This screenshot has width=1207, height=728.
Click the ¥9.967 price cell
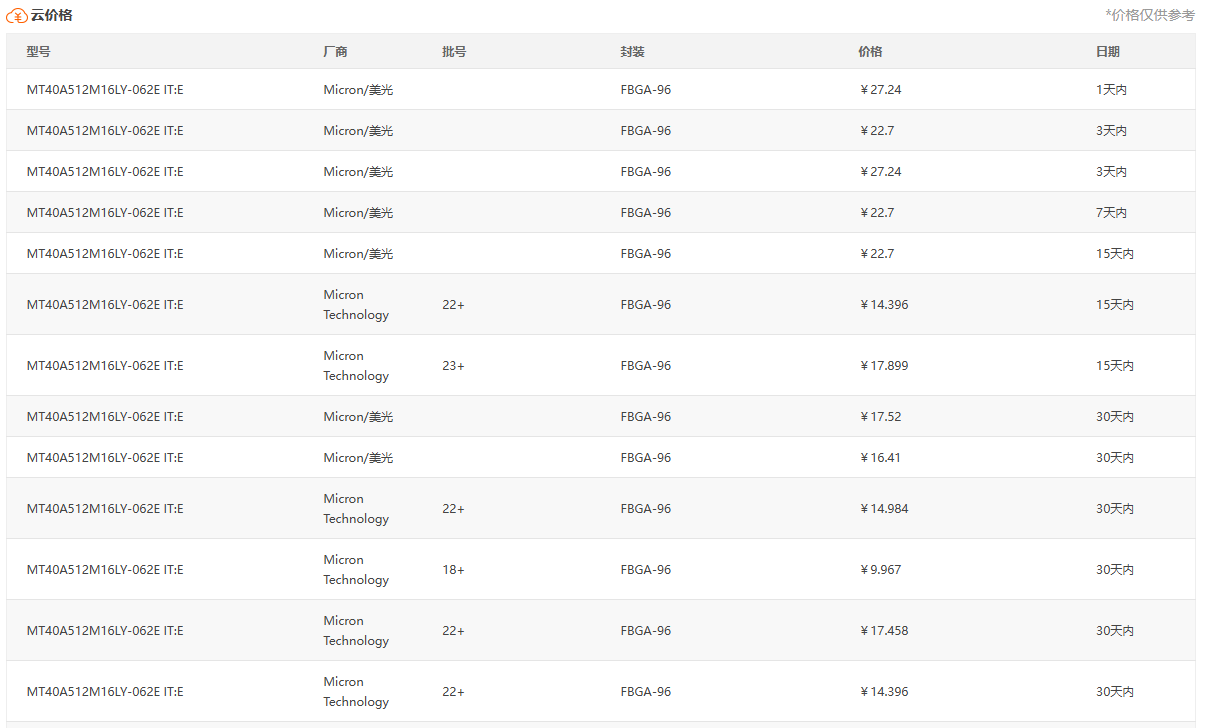pos(880,570)
